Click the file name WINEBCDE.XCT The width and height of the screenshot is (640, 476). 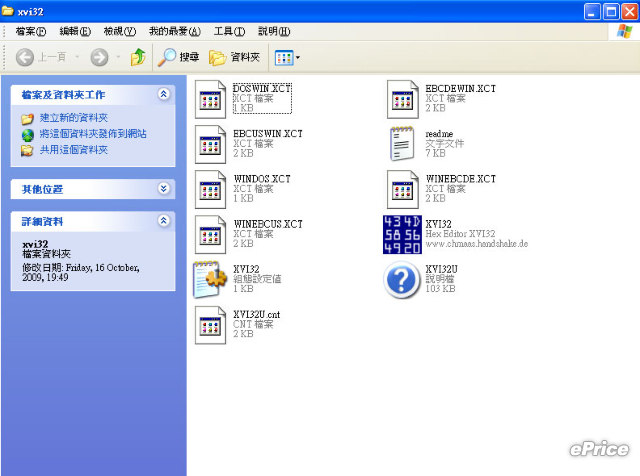(x=460, y=179)
